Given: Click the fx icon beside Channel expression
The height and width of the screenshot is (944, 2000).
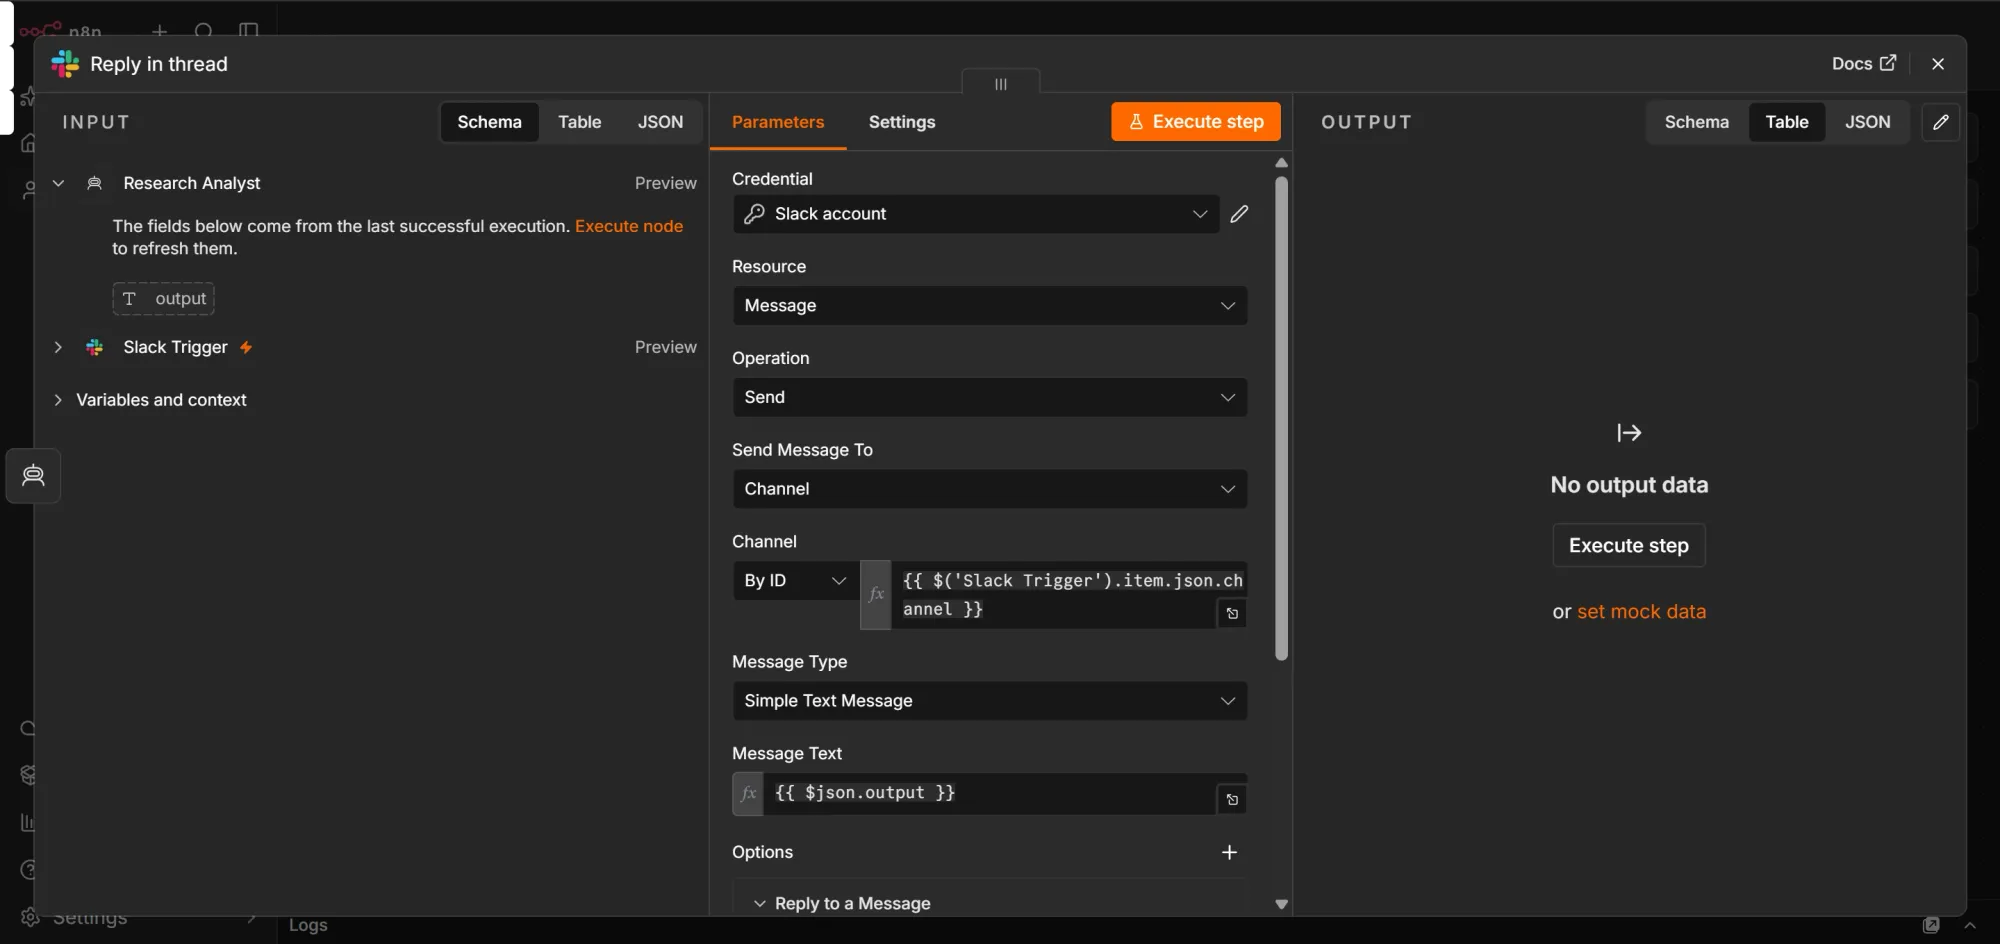Looking at the screenshot, I should (876, 595).
